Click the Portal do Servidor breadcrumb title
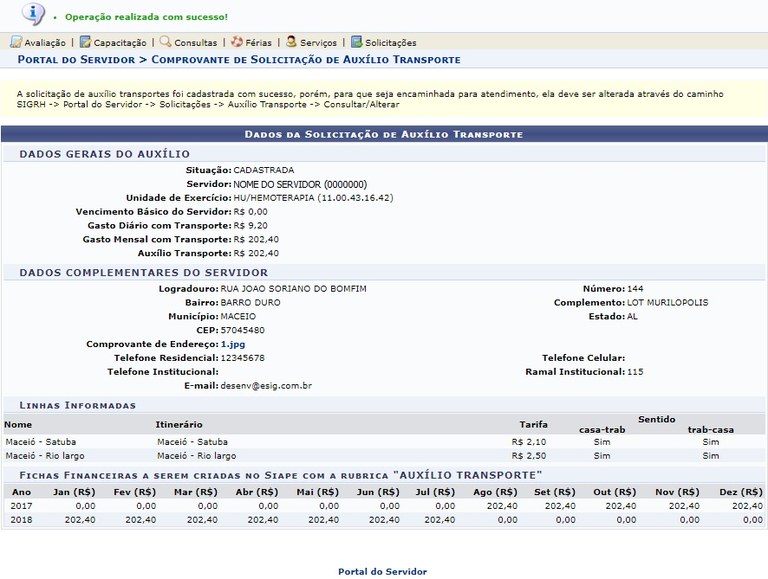Viewport: 768px width, 579px height. [x=75, y=60]
